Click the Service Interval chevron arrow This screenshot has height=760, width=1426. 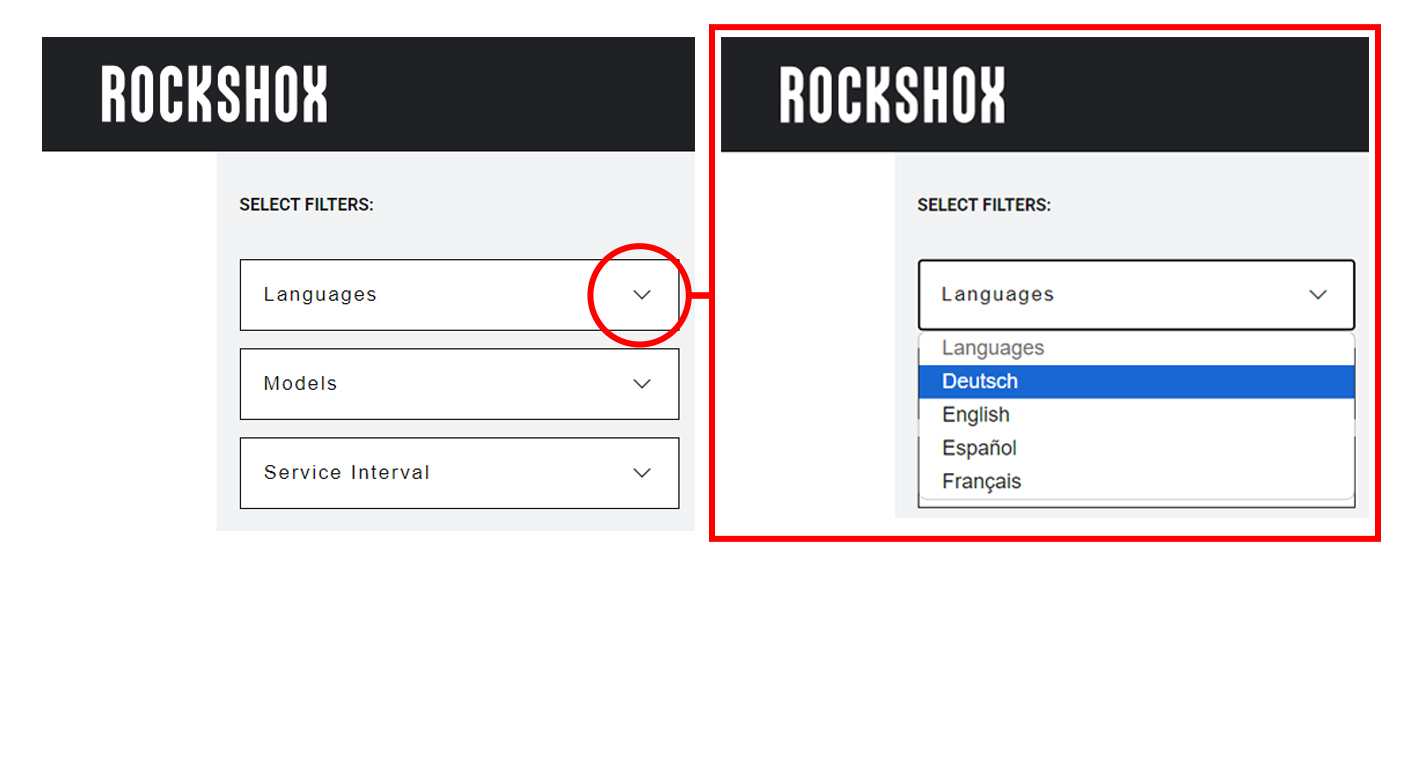[642, 473]
